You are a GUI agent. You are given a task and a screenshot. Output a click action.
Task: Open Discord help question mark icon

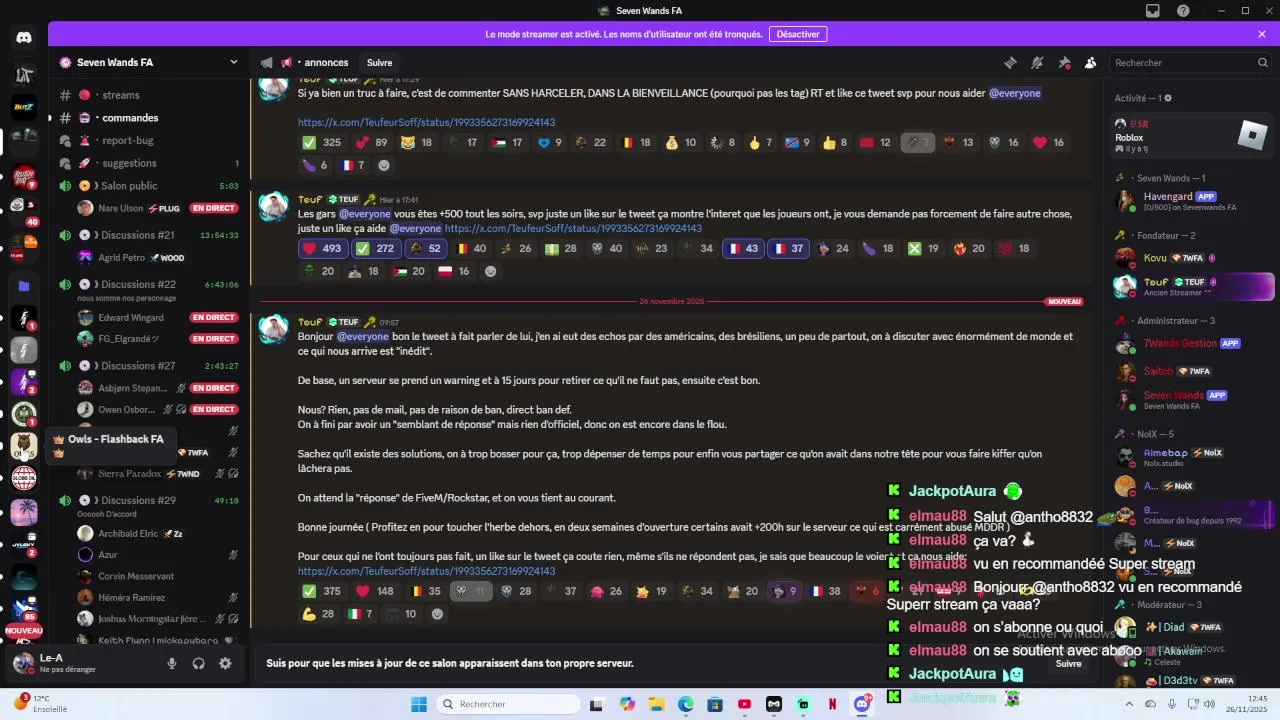1183,11
